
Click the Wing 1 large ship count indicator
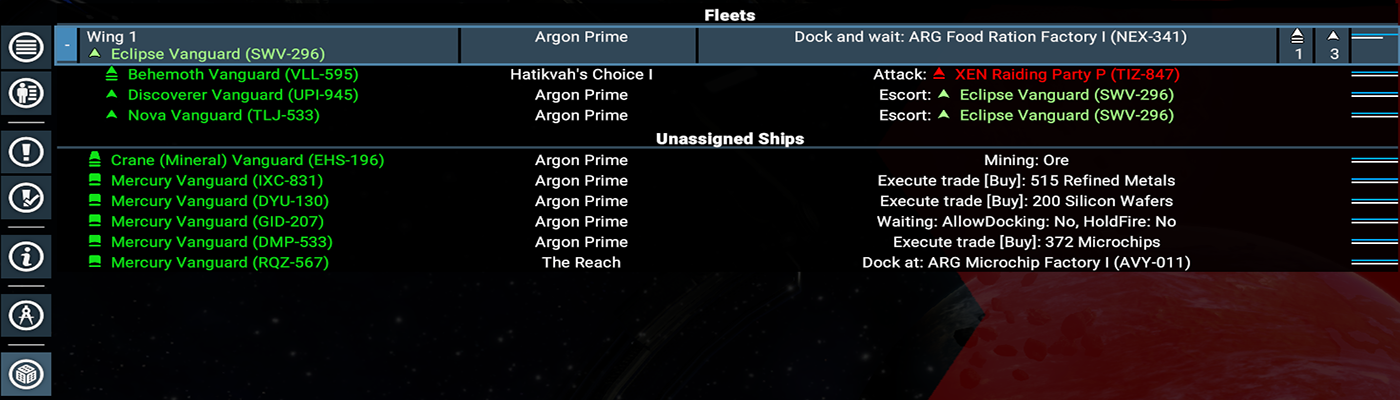1298,45
